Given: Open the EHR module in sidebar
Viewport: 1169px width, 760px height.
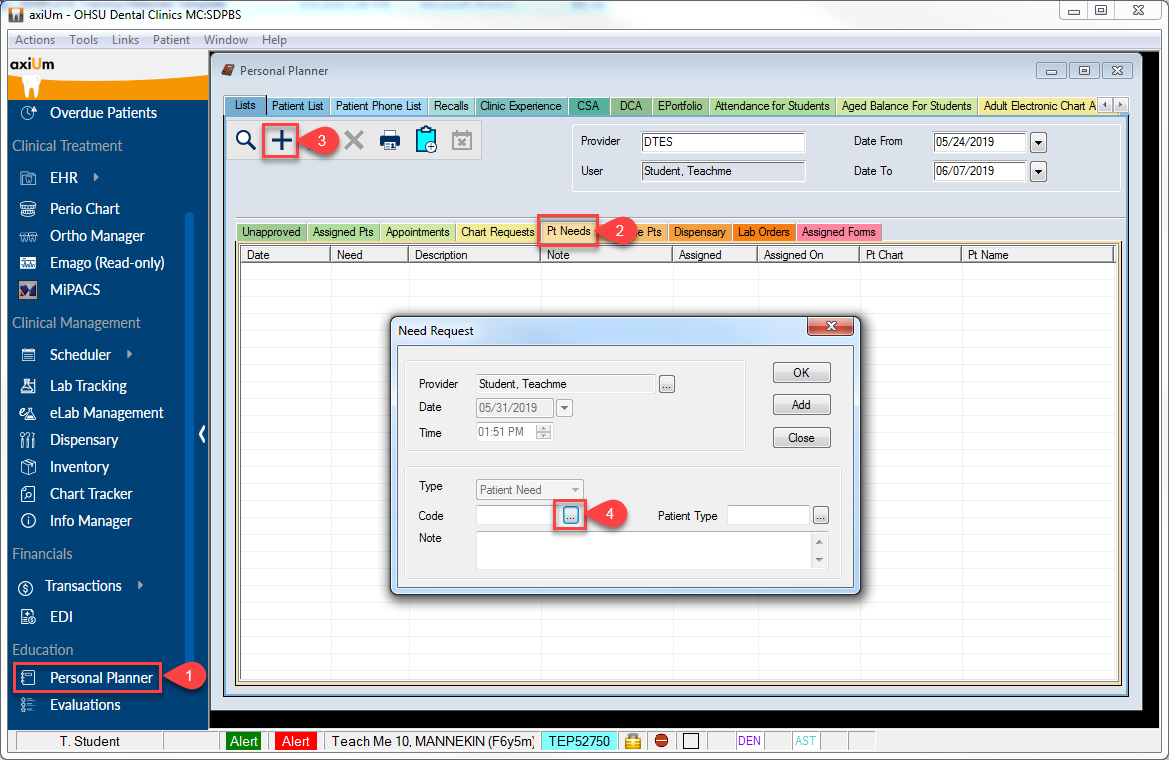Looking at the screenshot, I should [x=63, y=178].
